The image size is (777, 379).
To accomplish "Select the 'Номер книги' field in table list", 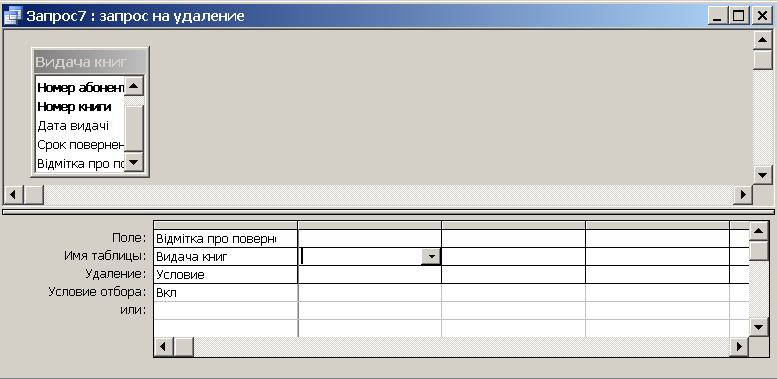I will 80,107.
